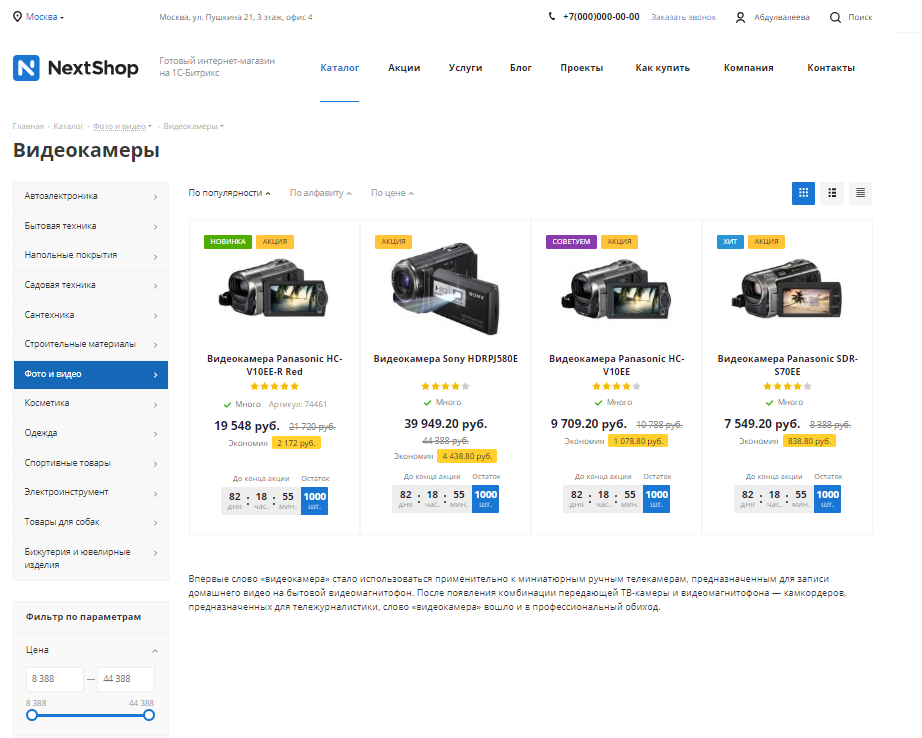Select Бижутерия и ювелирные изделия category
The height and width of the screenshot is (738, 922).
(91, 559)
